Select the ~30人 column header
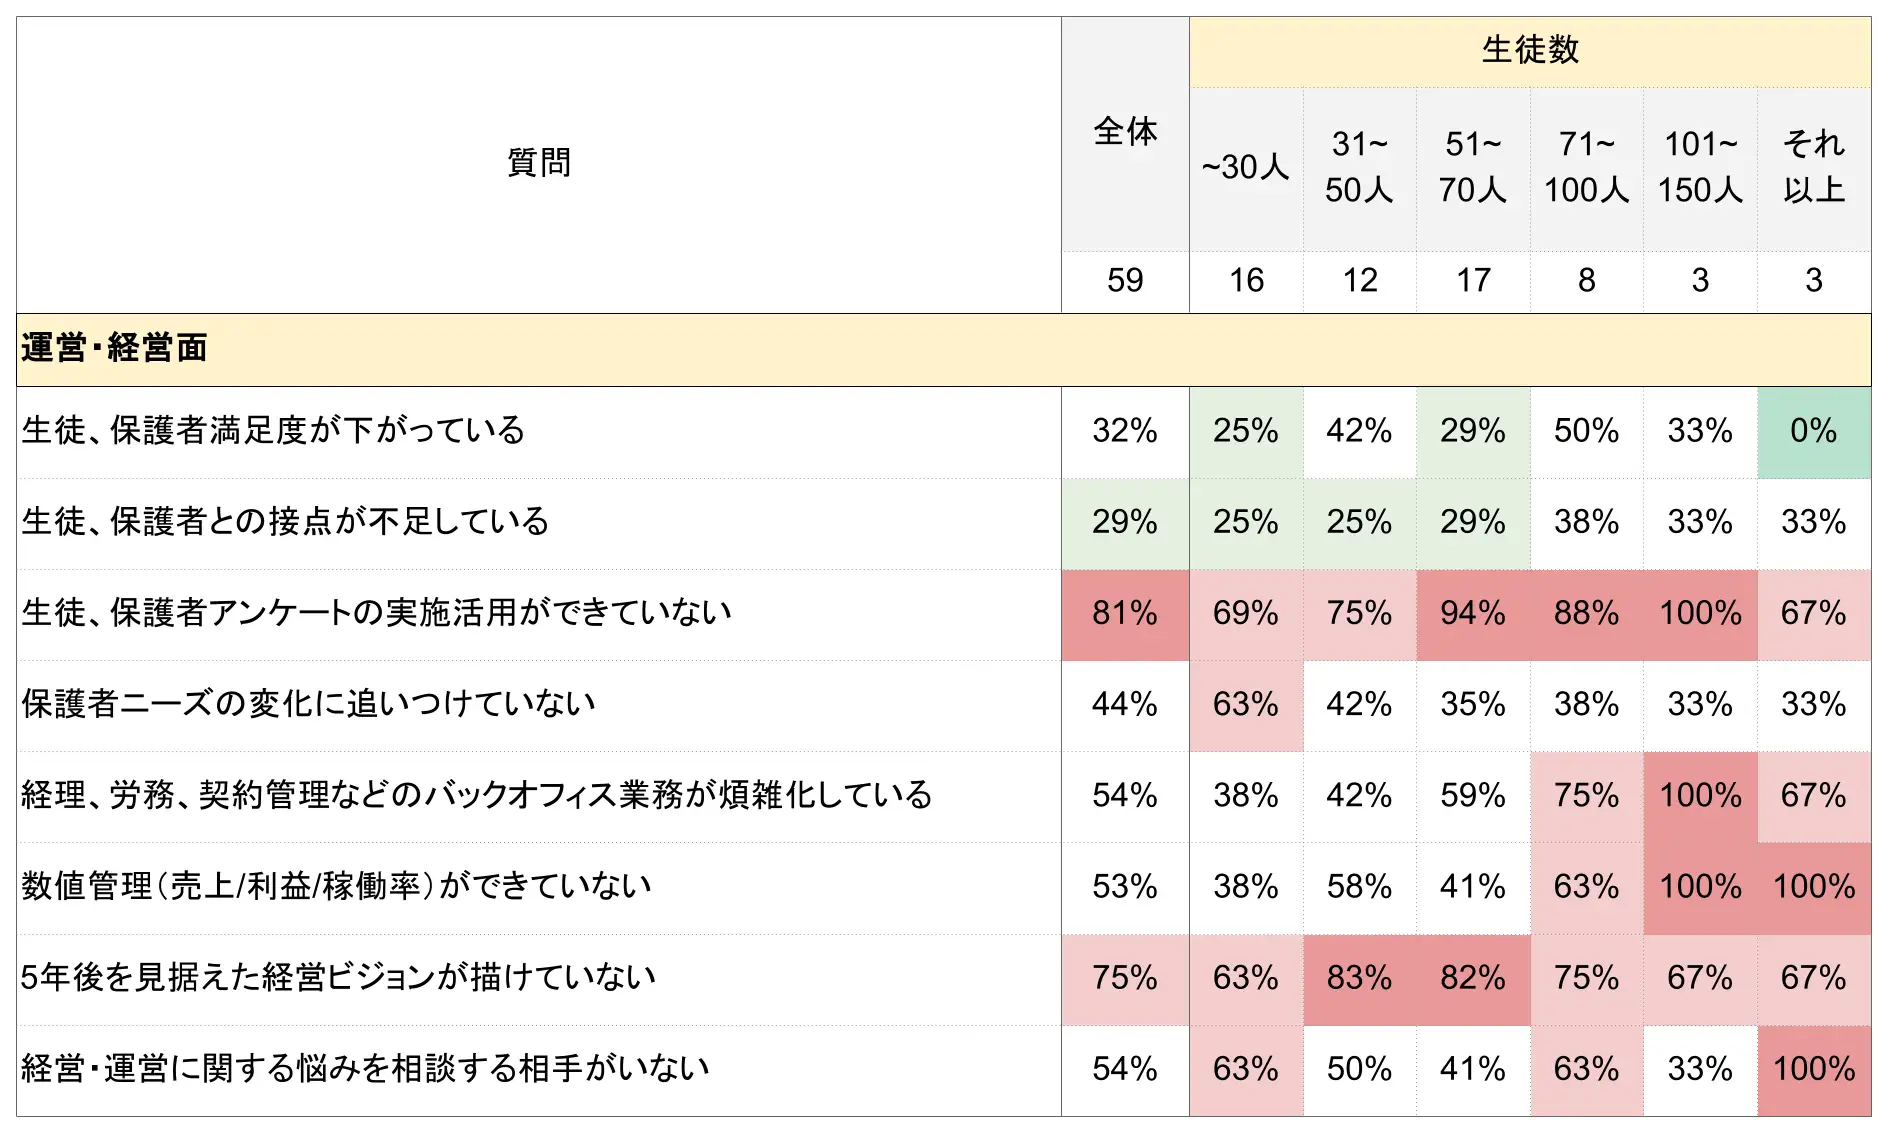This screenshot has height=1133, width=1888. click(x=1246, y=167)
